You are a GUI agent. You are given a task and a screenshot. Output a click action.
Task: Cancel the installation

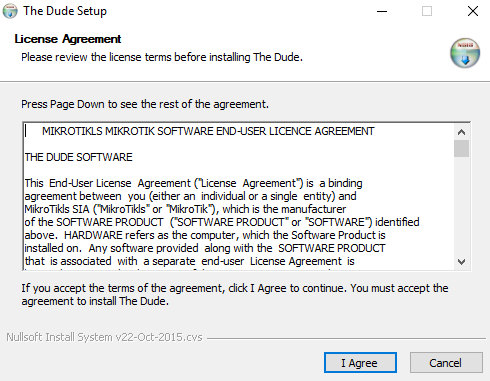pyautogui.click(x=446, y=363)
